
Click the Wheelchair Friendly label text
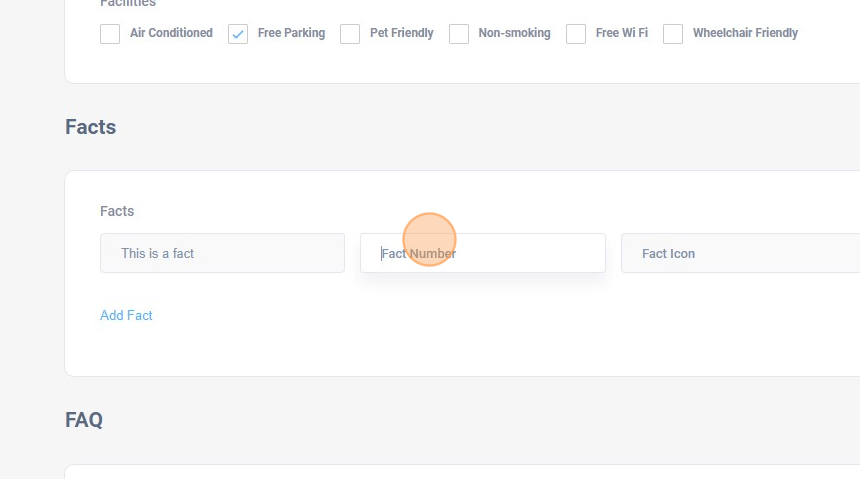tap(745, 33)
